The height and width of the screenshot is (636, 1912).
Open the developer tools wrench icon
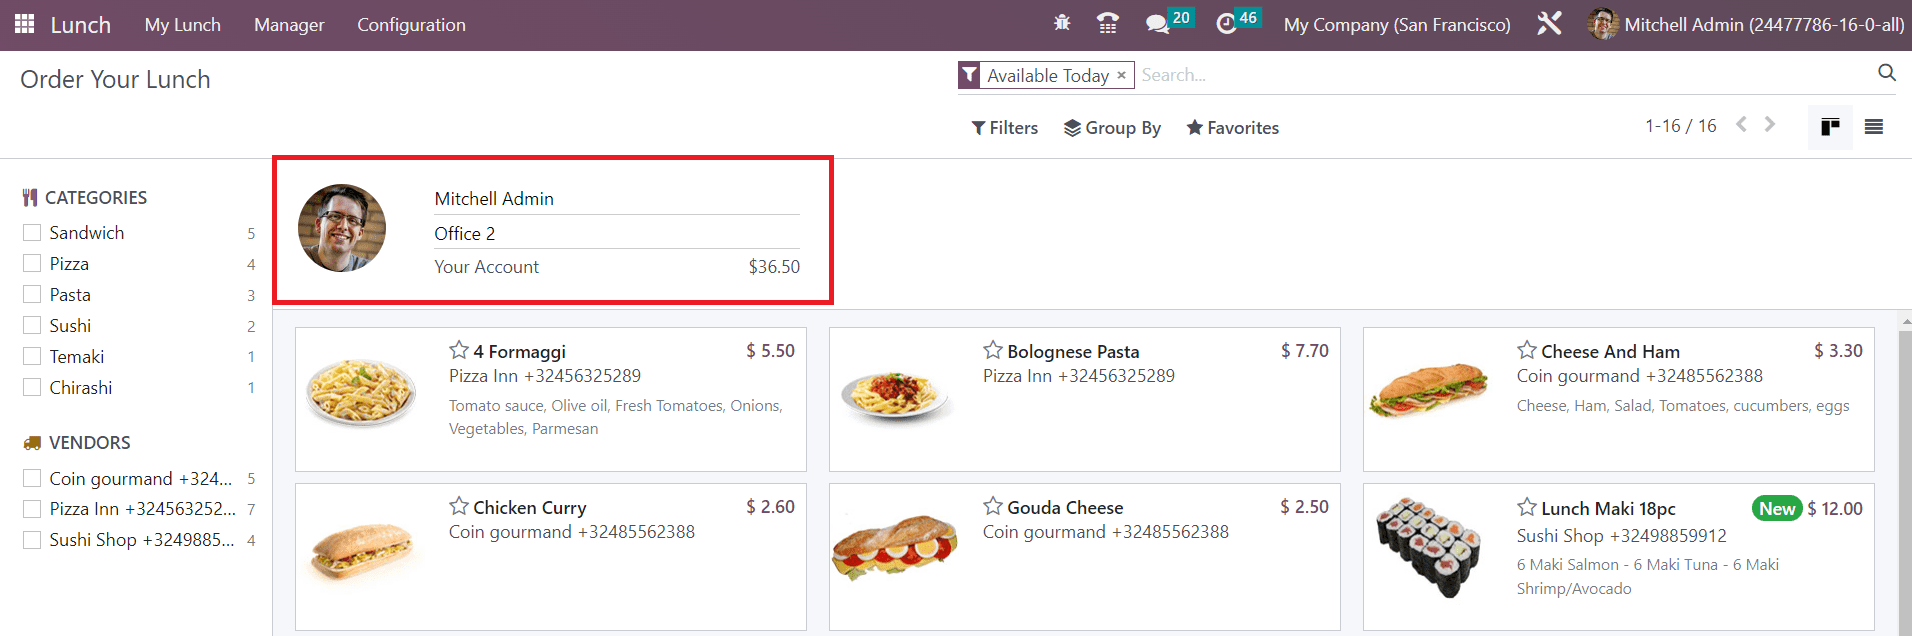1549,23
